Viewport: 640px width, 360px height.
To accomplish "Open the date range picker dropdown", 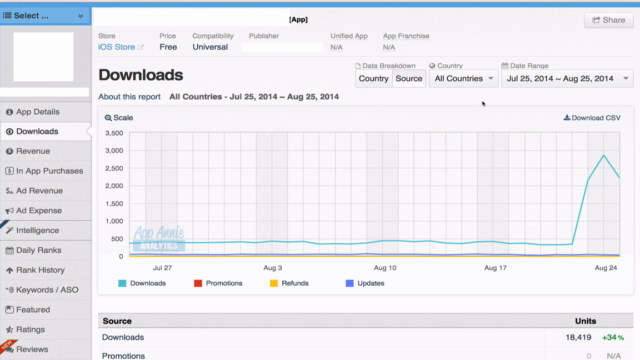I will tap(567, 78).
